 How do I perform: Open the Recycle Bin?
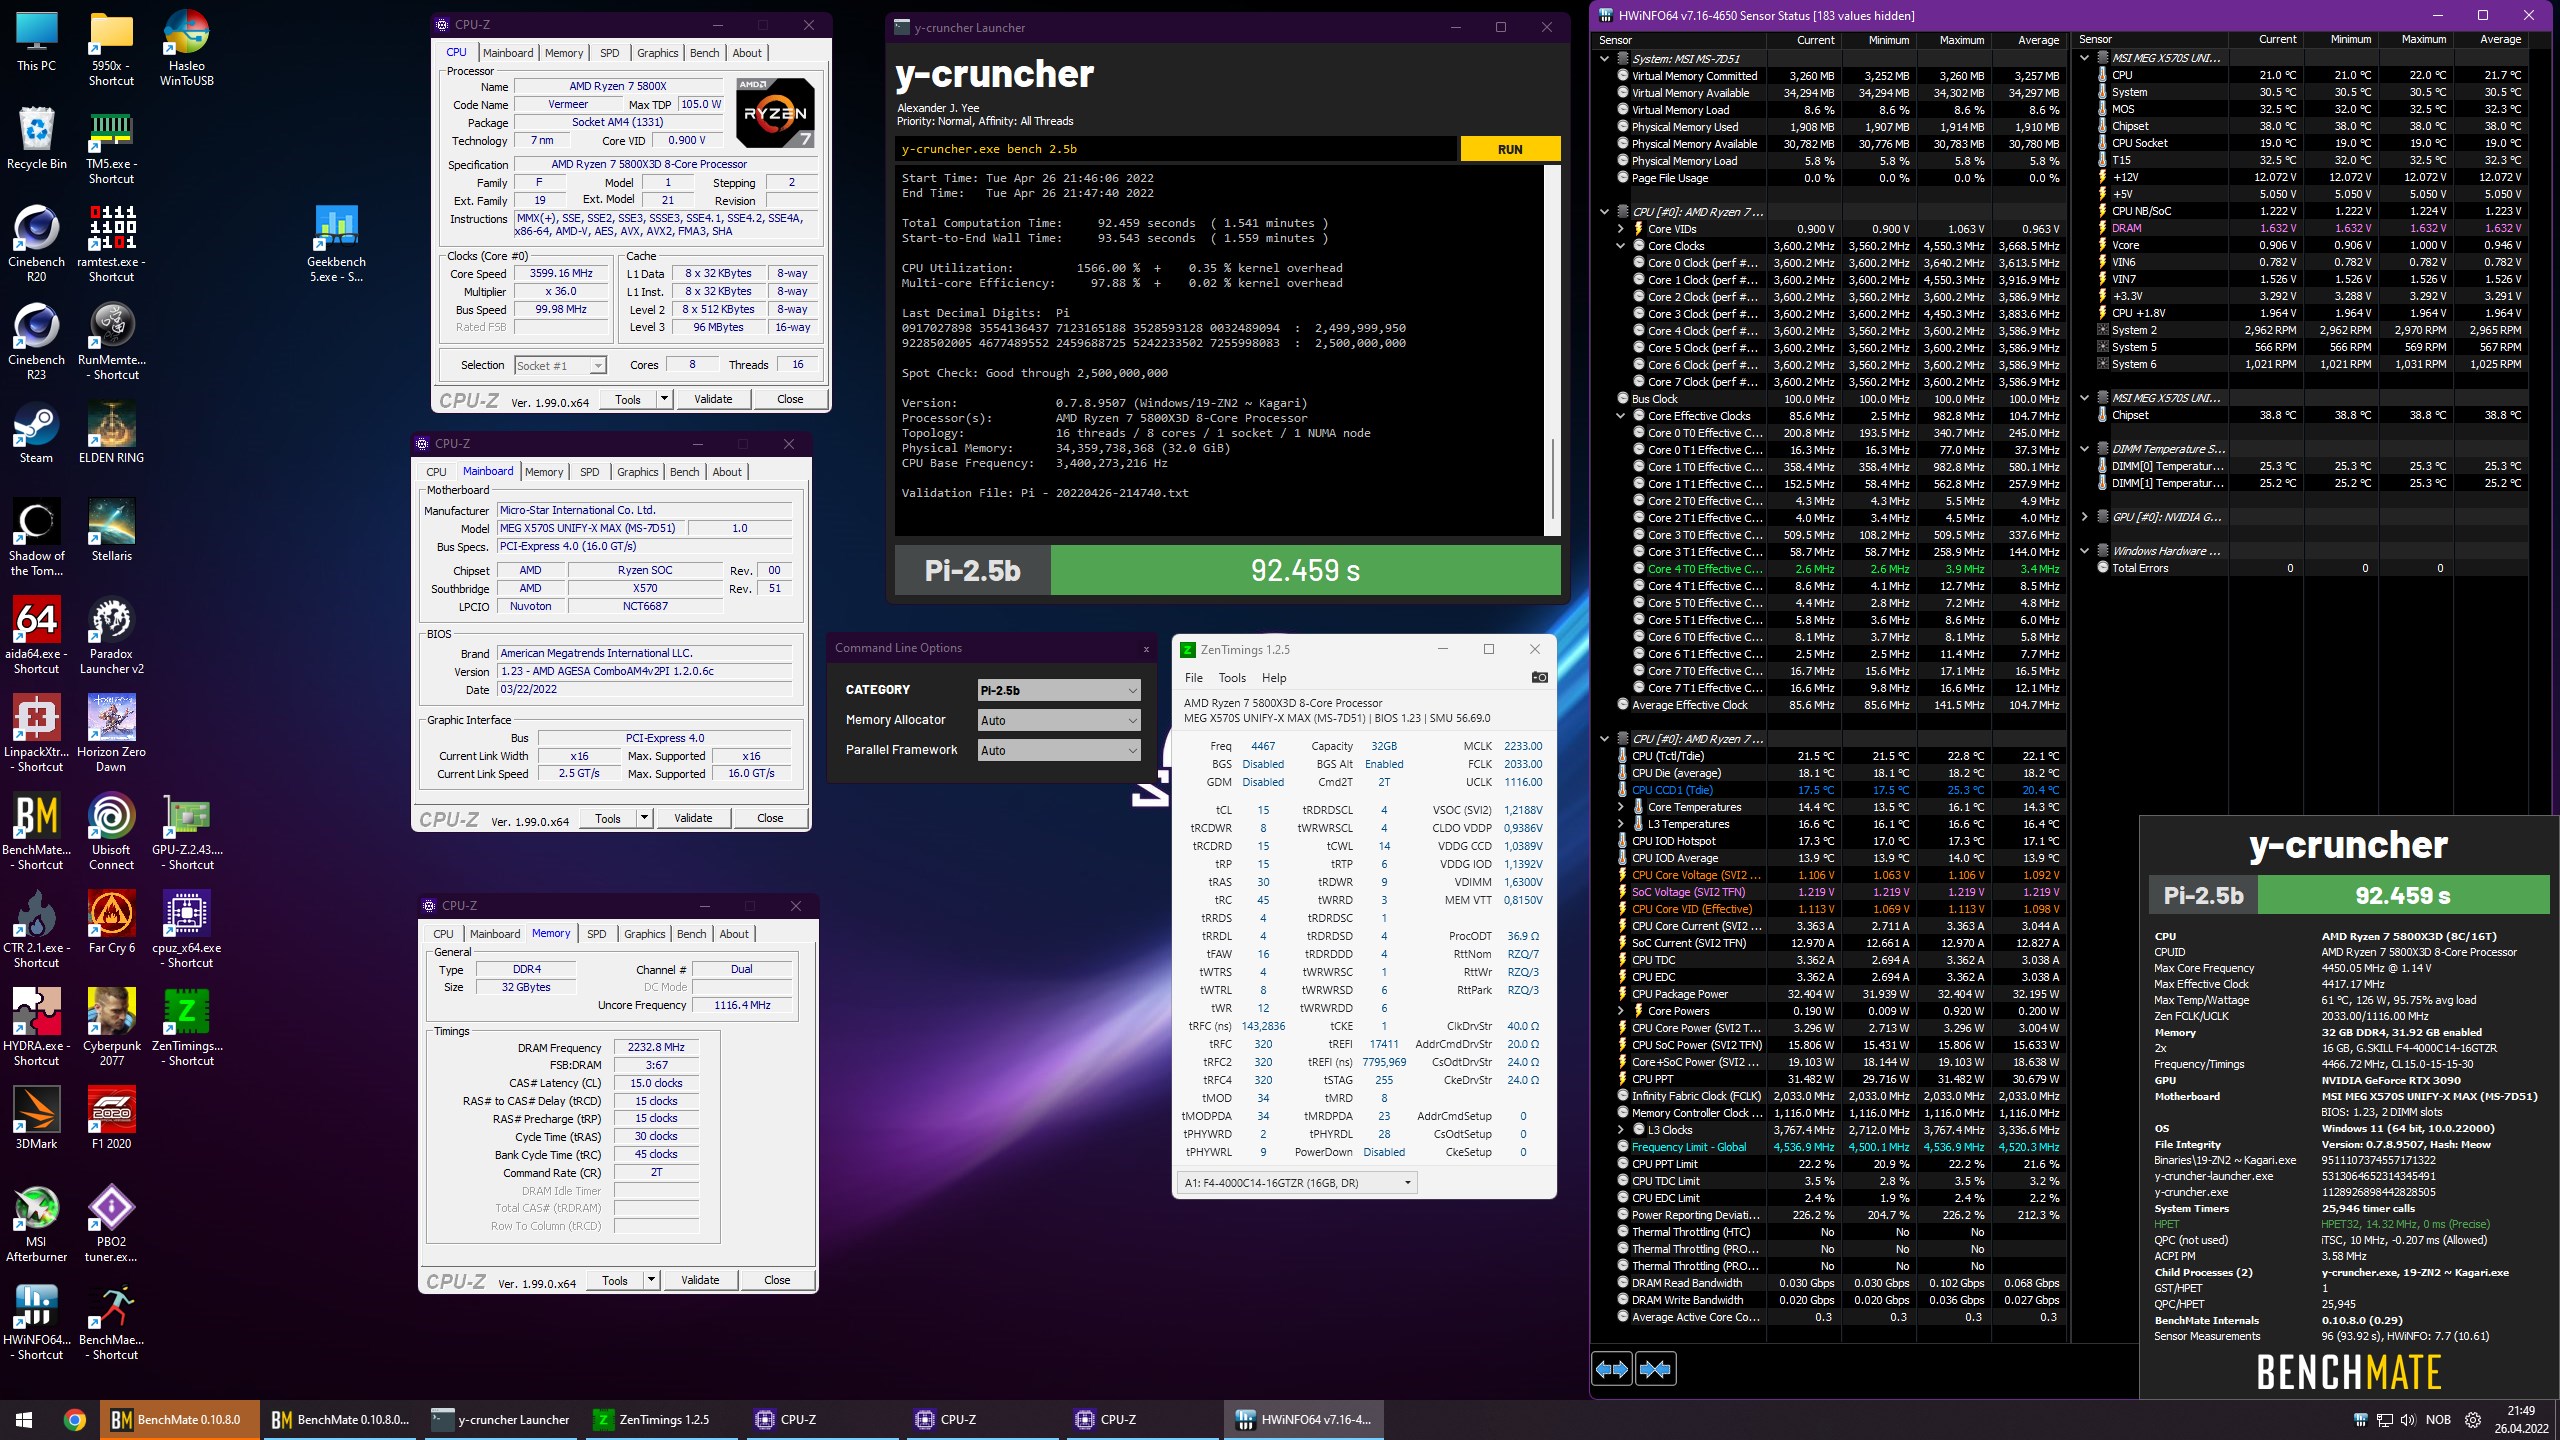pos(36,138)
